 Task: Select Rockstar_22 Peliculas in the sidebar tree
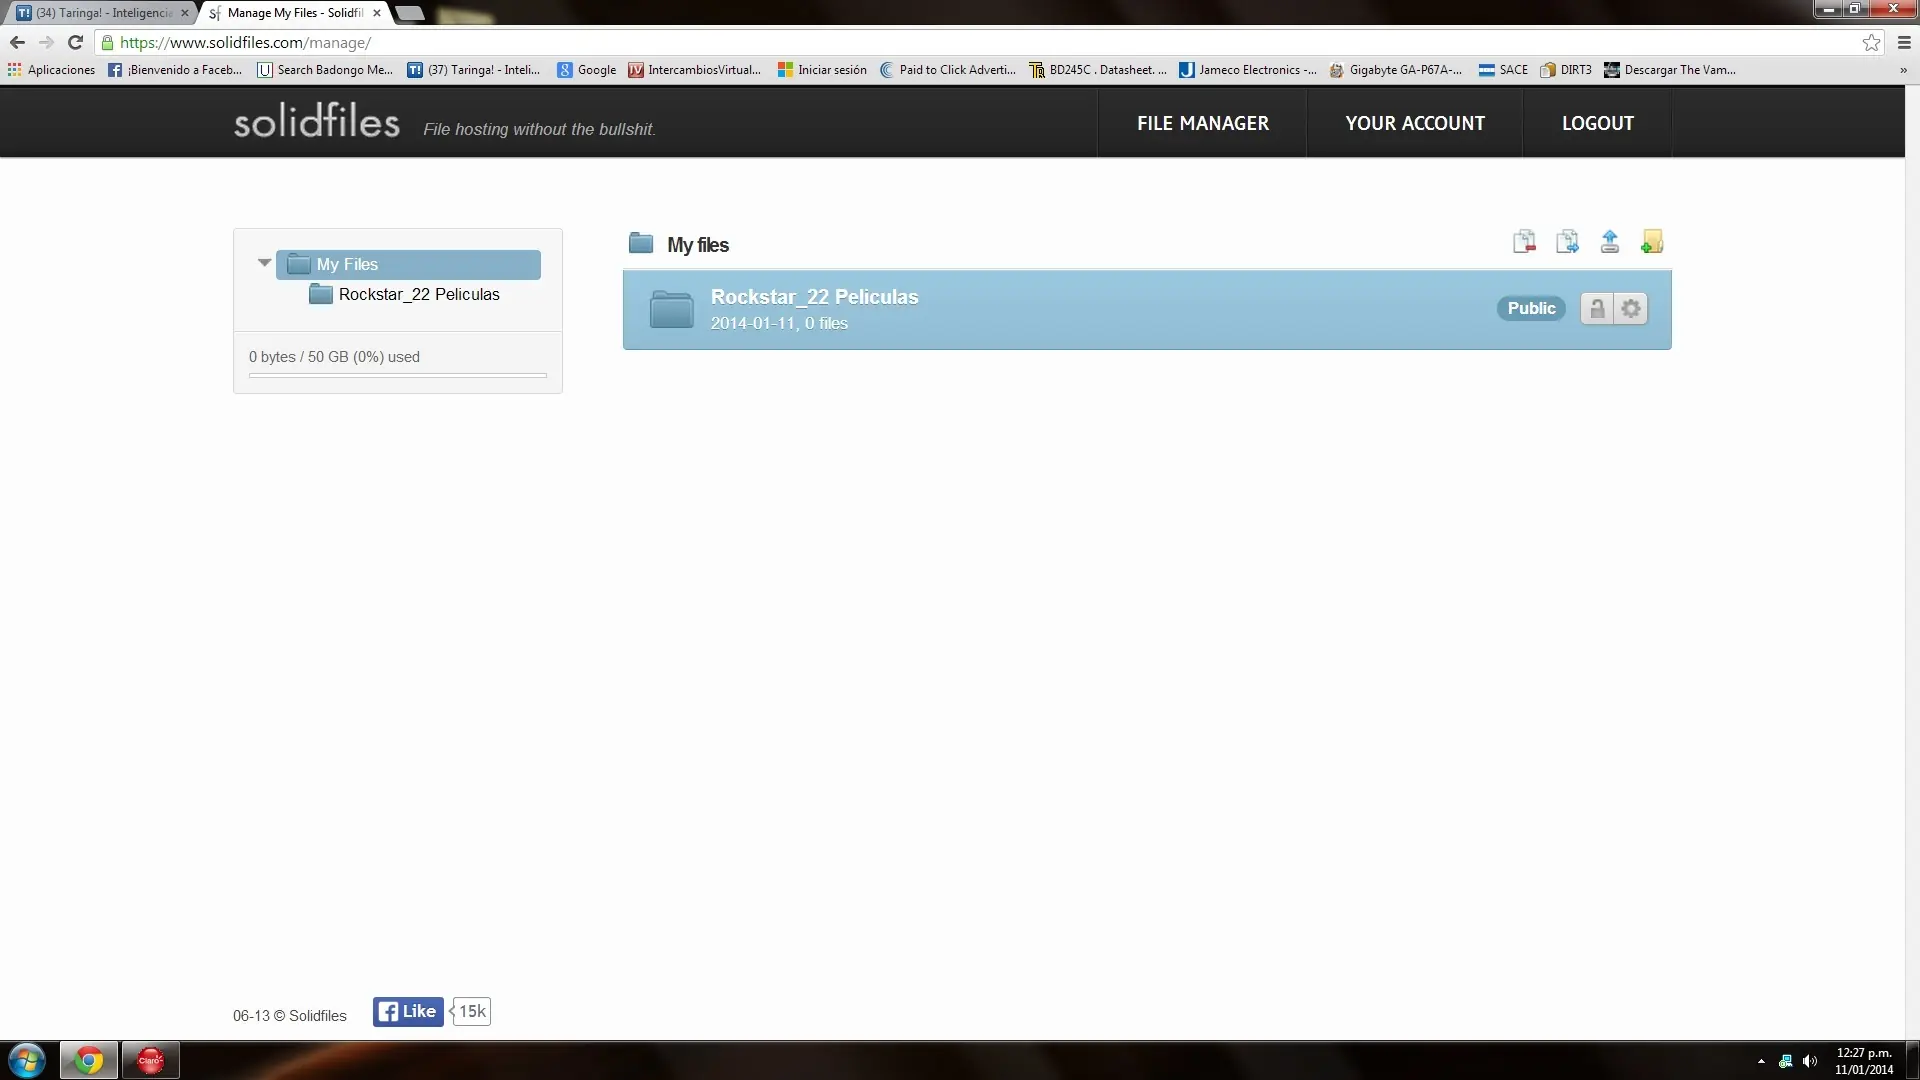pyautogui.click(x=404, y=294)
